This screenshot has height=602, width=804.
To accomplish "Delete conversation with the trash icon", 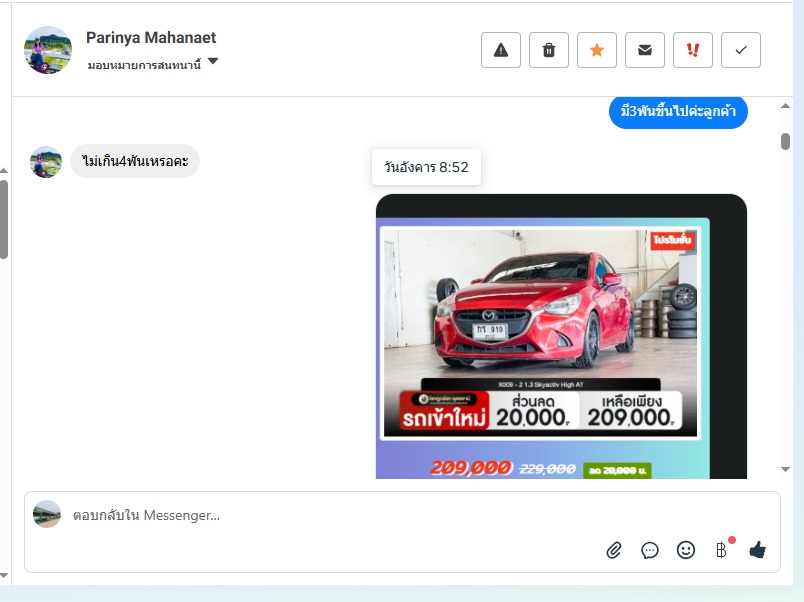I will click(549, 50).
